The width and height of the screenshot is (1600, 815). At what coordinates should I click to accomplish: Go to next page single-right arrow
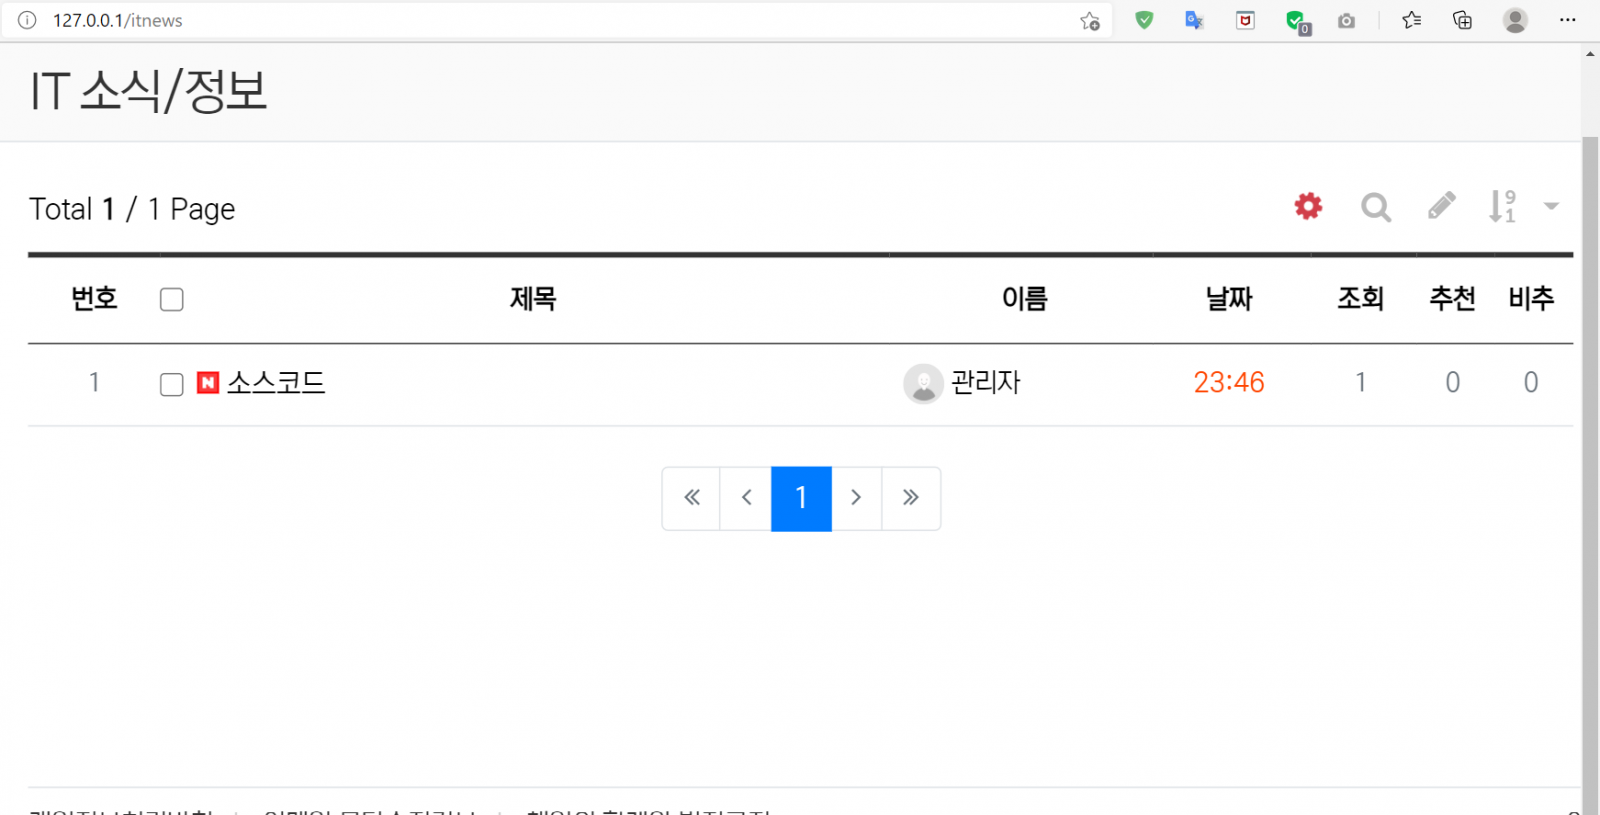click(x=856, y=498)
